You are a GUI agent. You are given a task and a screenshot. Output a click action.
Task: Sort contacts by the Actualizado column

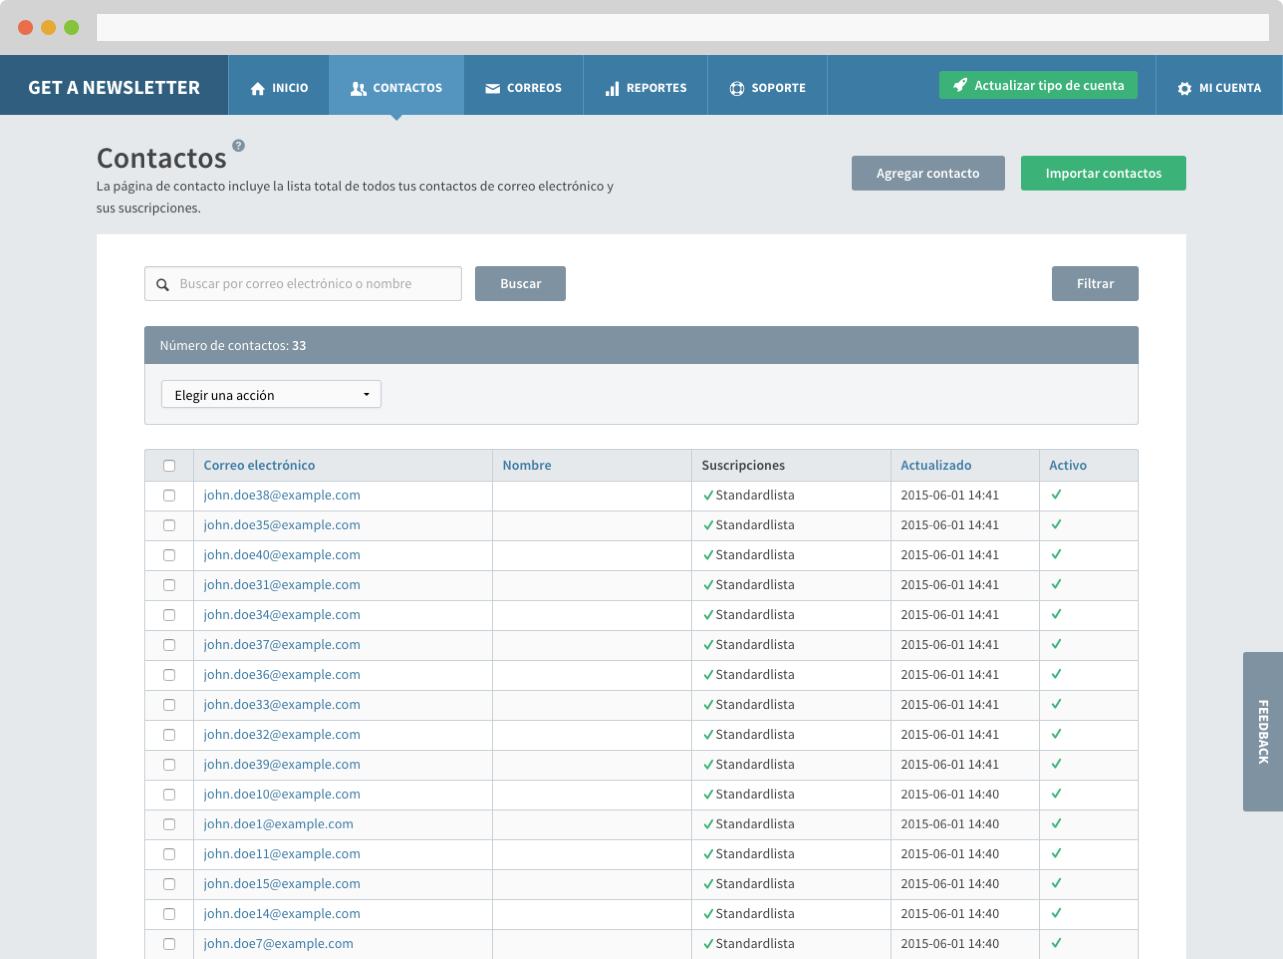tap(935, 465)
